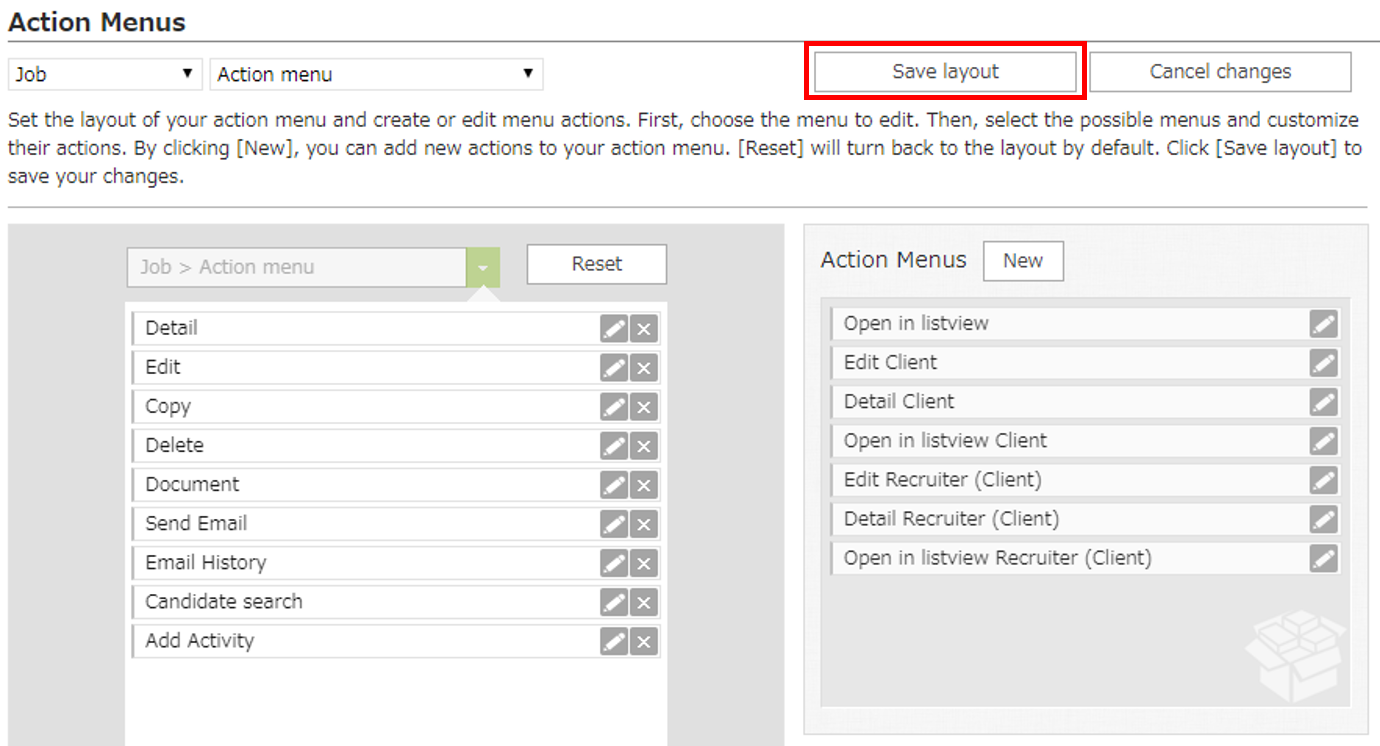Click Cancel changes
Viewport: 1380px width, 746px height.
[1220, 71]
